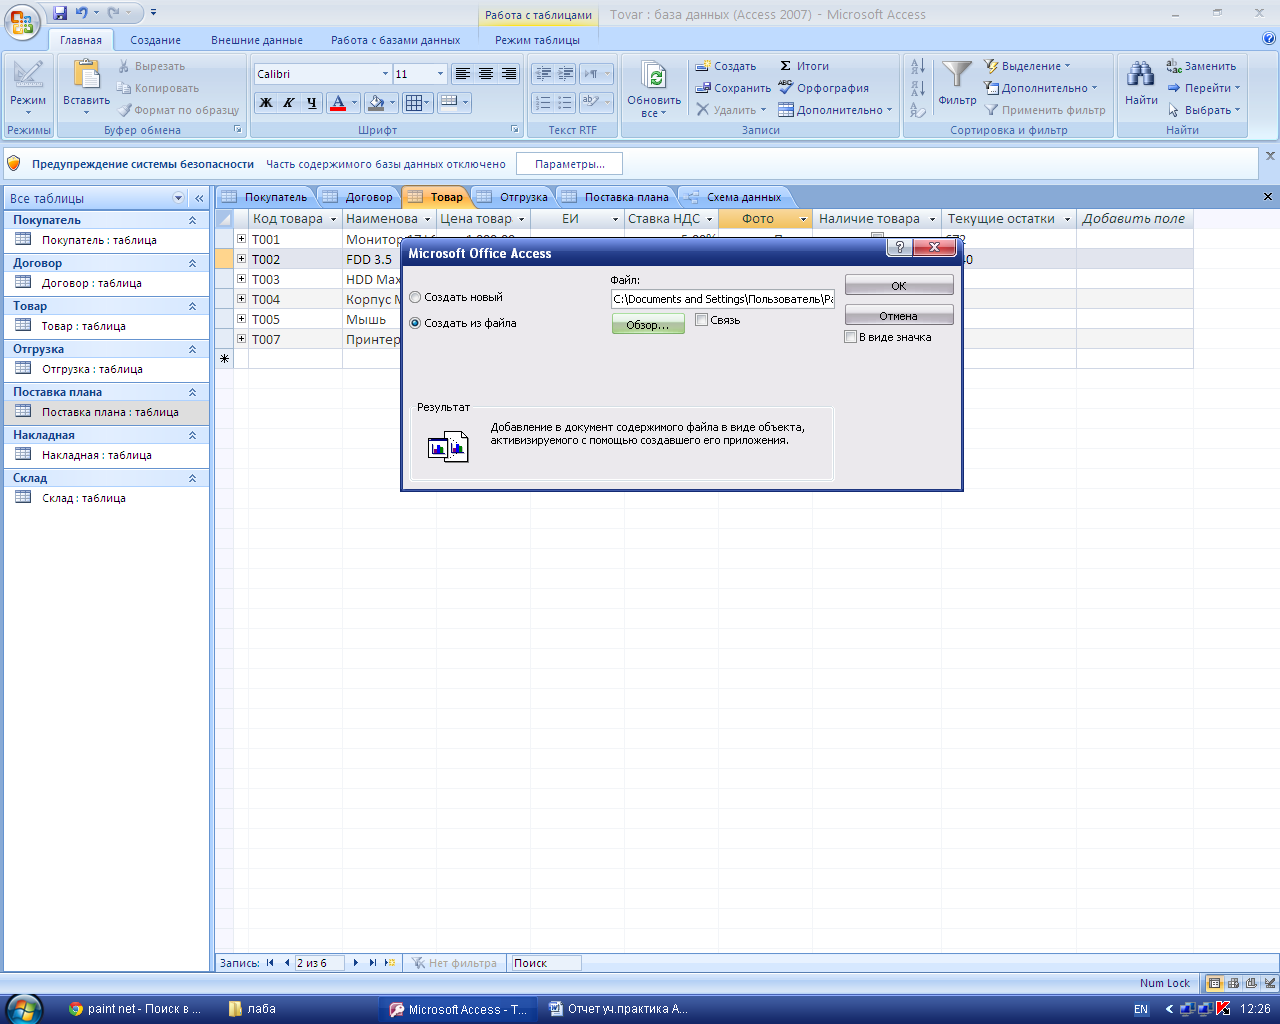Open 'Код товара' column dropdown arrow
The image size is (1280, 1024).
tap(333, 219)
